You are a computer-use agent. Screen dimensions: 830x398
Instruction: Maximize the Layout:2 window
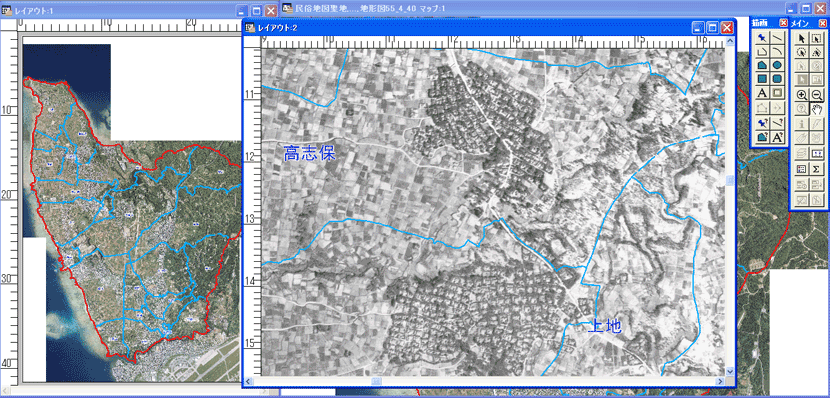click(x=712, y=28)
